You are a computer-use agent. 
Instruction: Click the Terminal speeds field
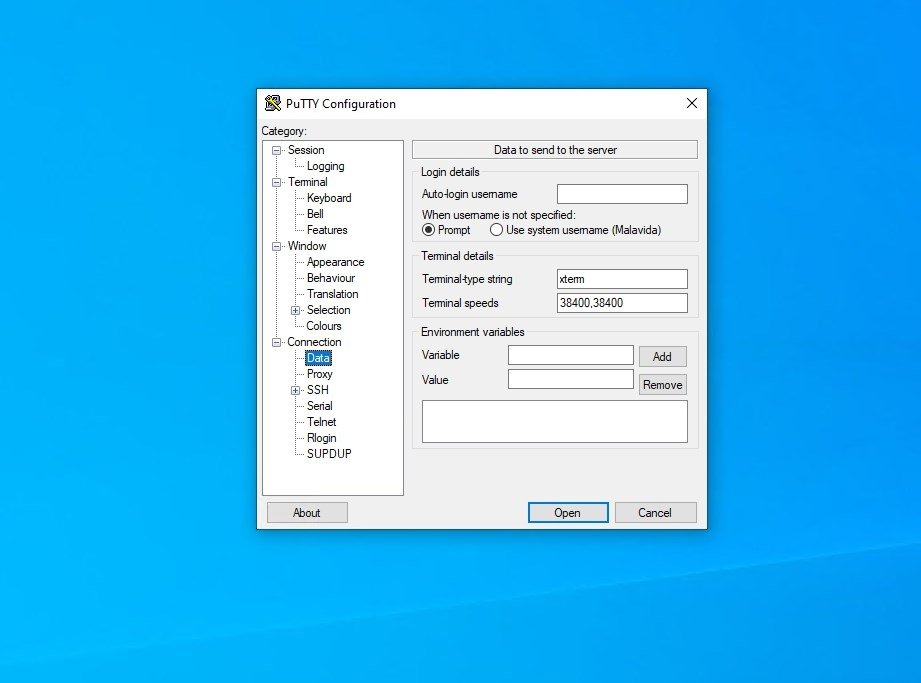tap(622, 303)
